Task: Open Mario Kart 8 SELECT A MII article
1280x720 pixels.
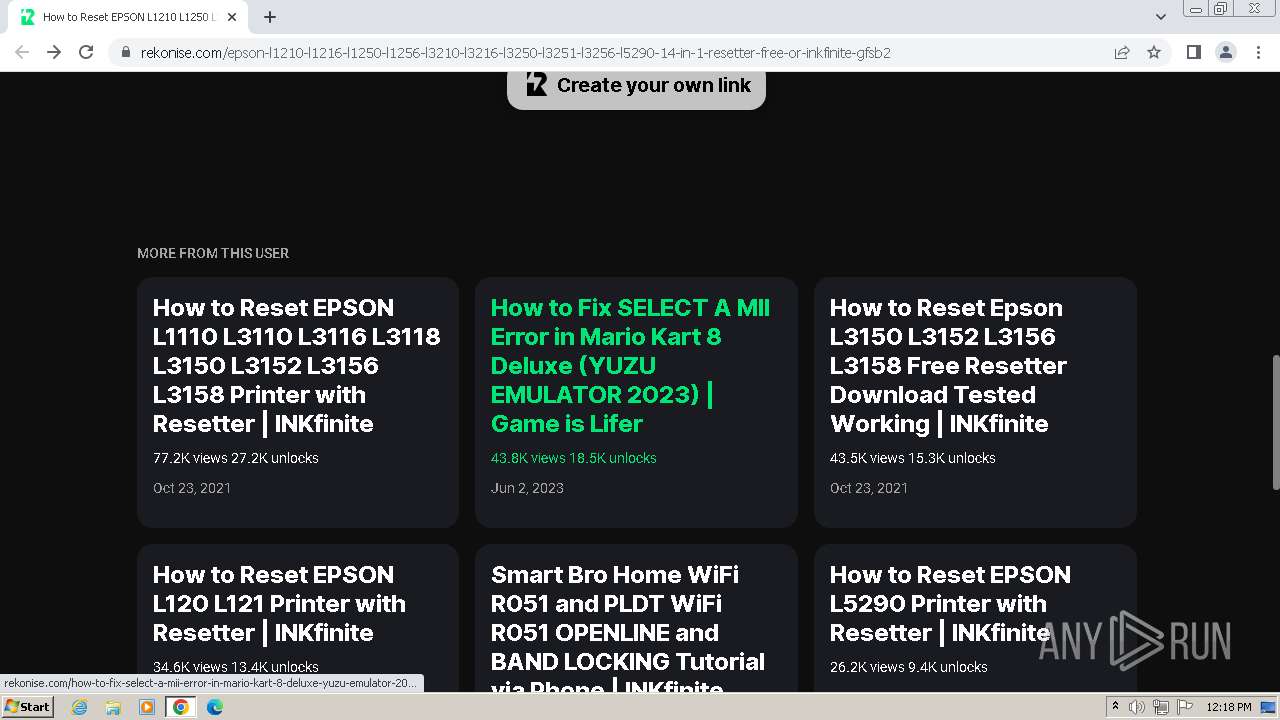Action: point(636,402)
